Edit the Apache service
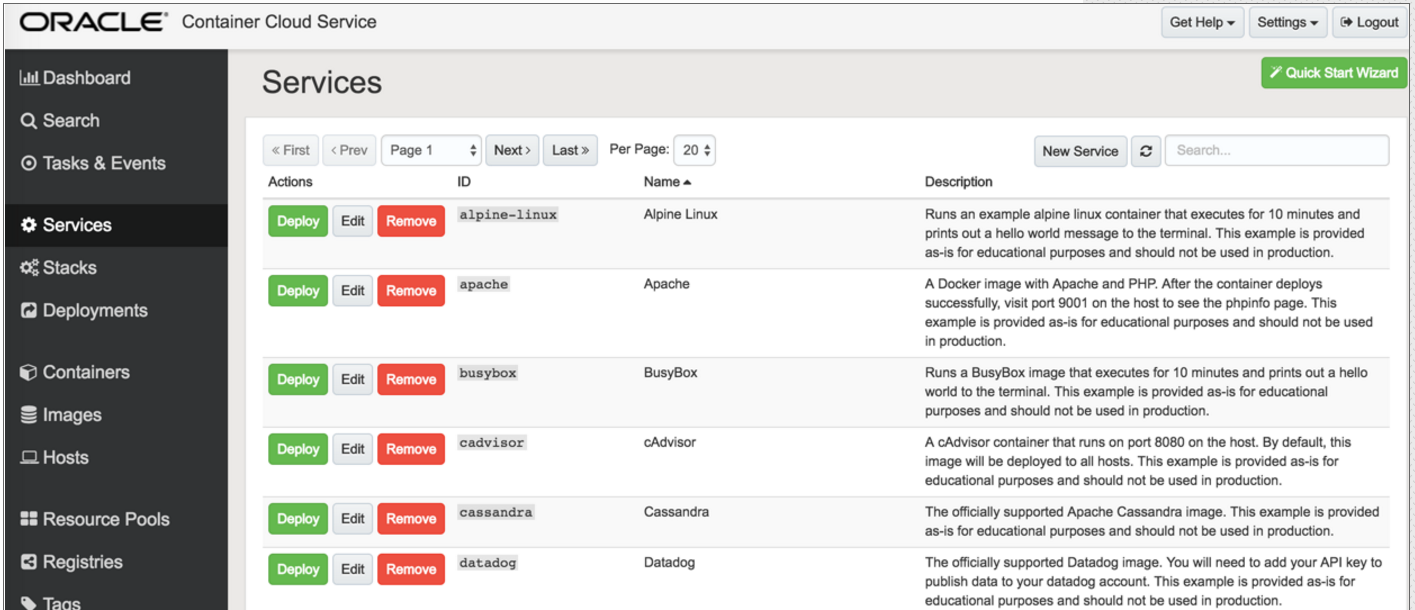 tap(352, 291)
